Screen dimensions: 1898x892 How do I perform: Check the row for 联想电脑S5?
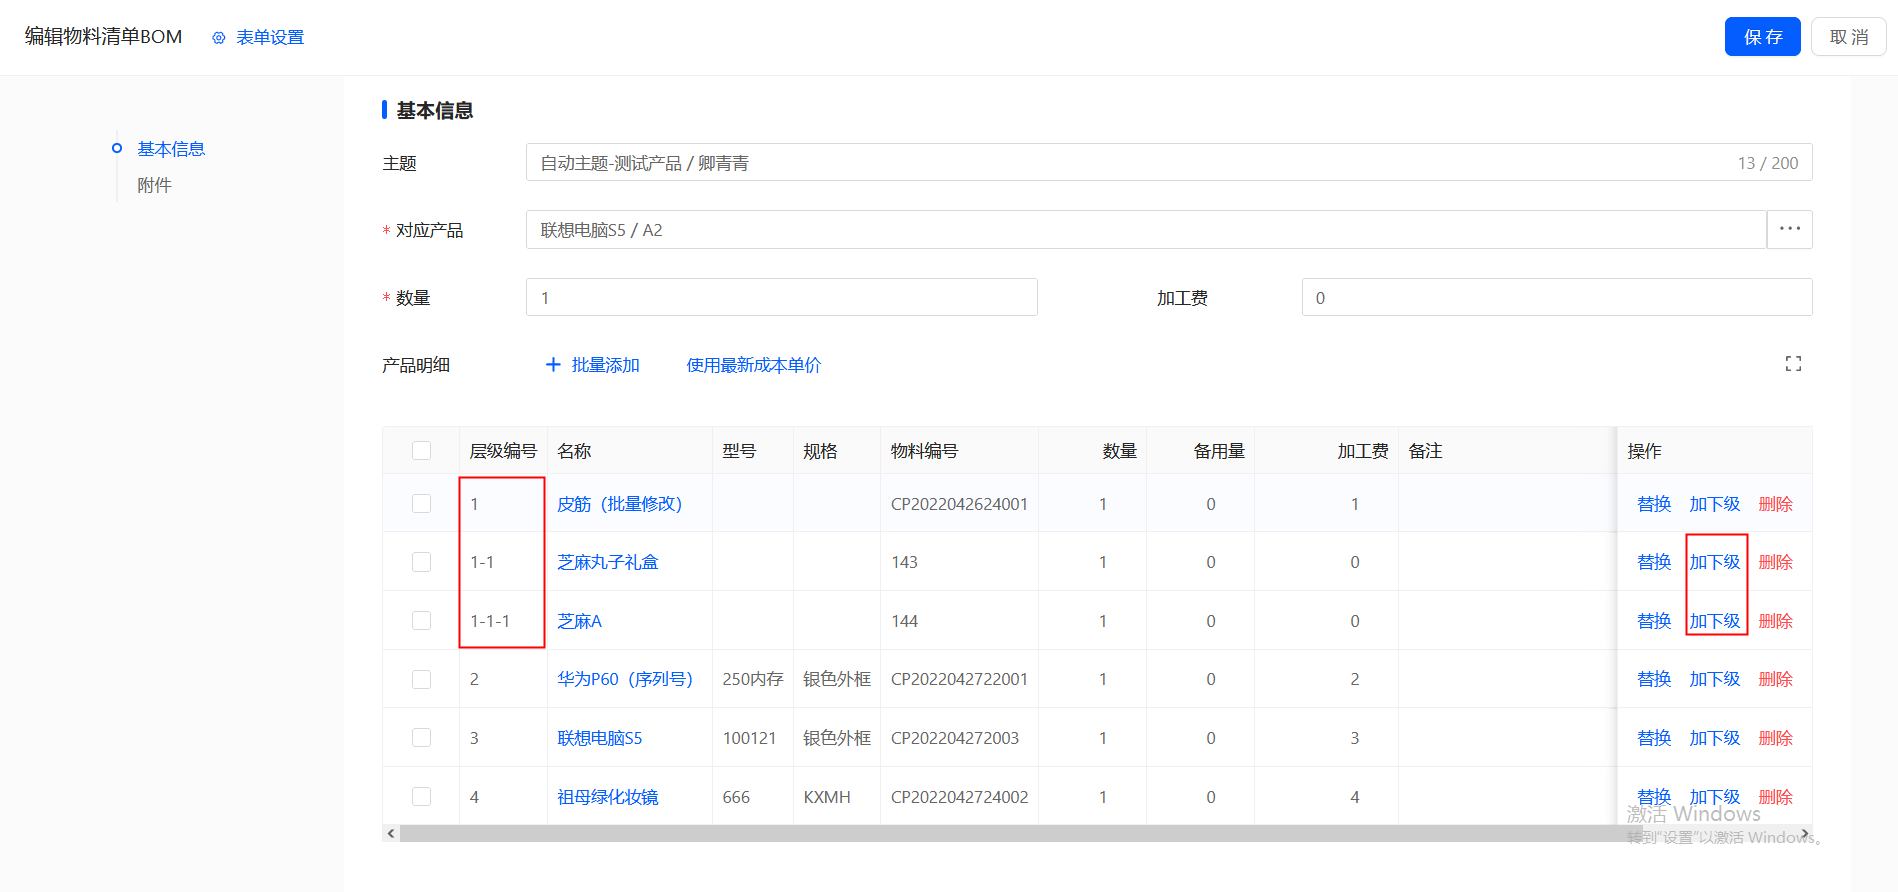point(421,737)
